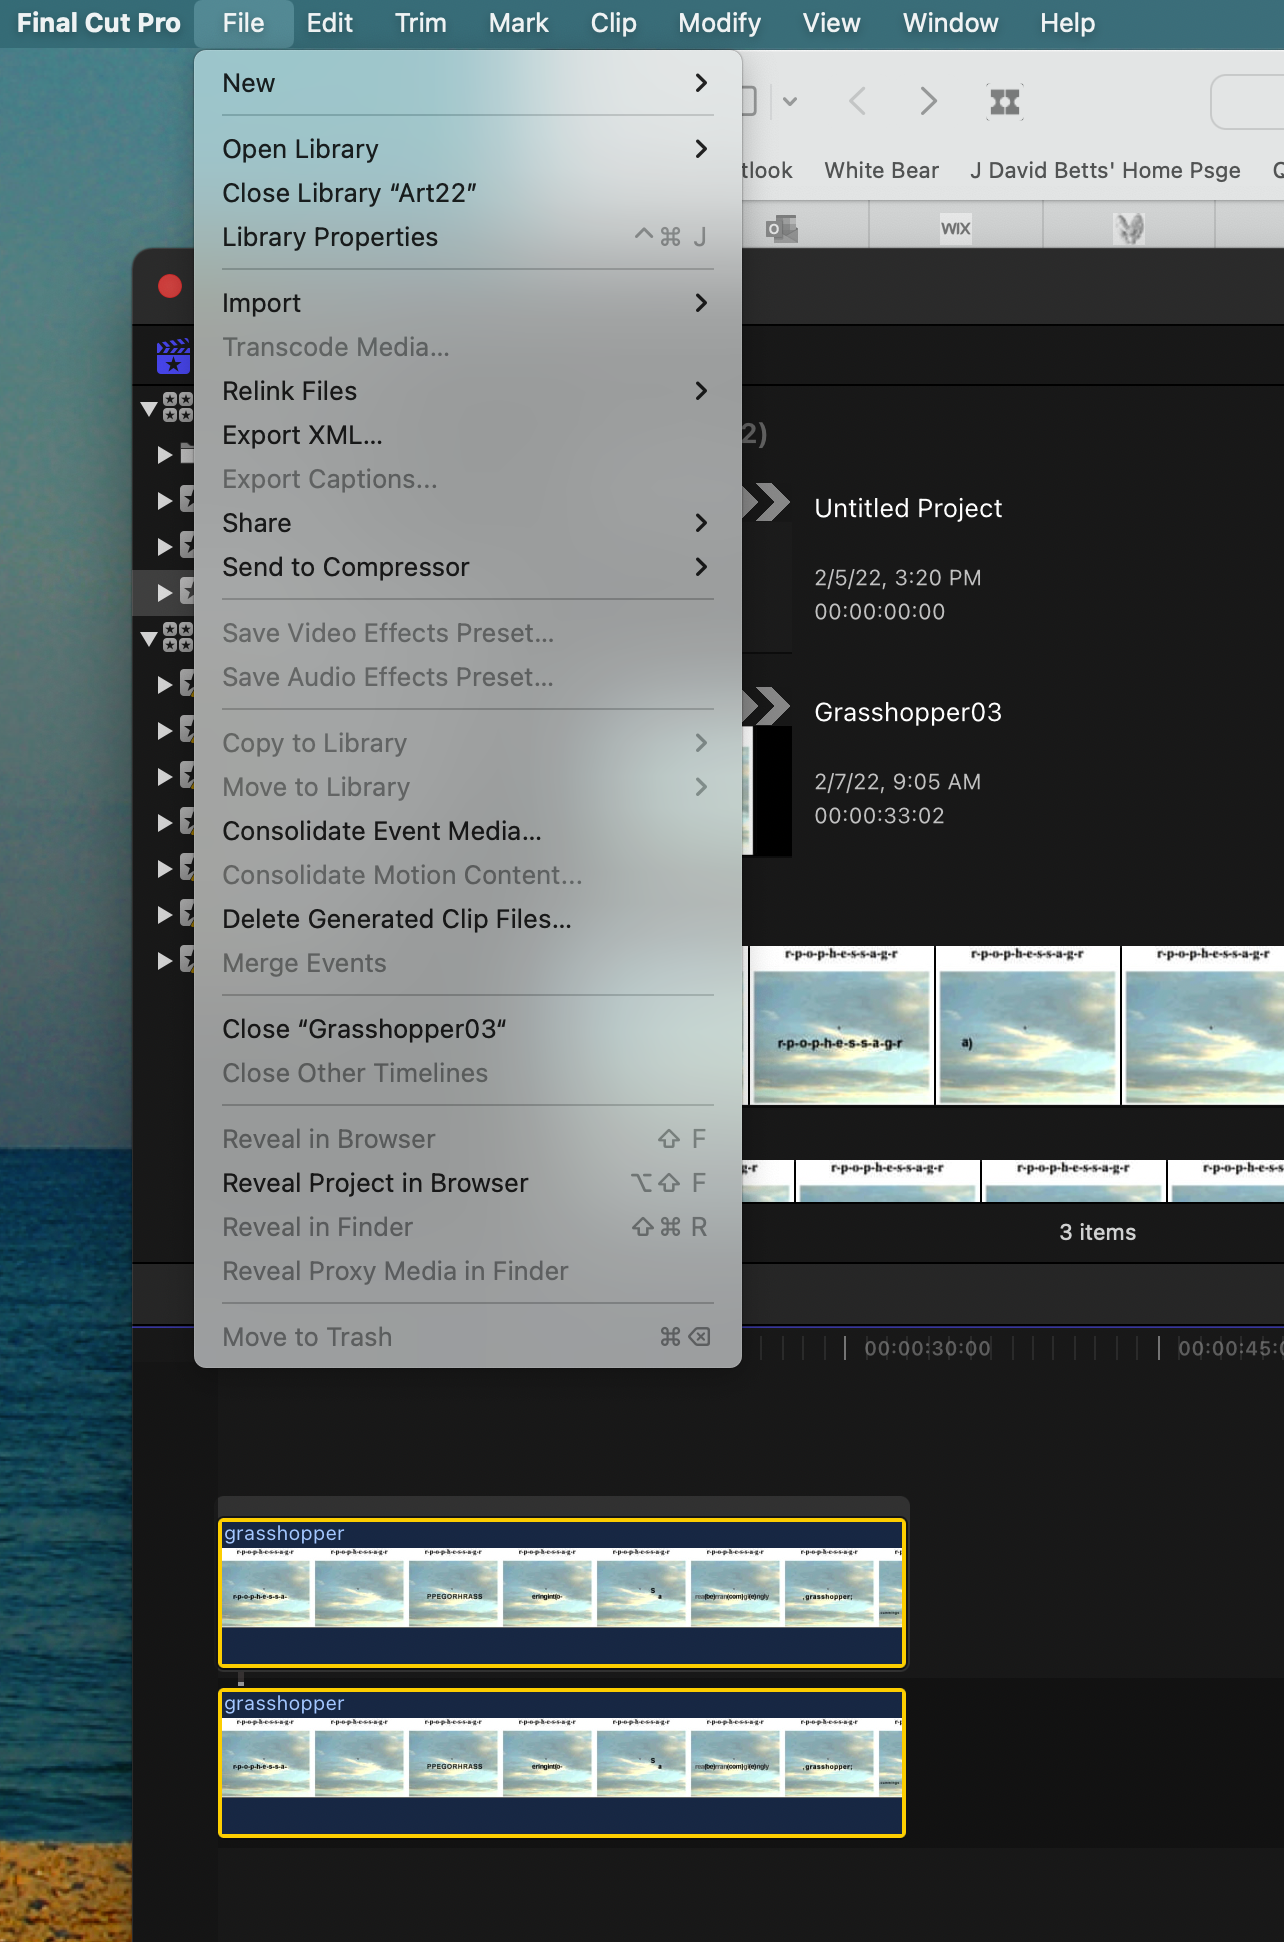Choose Consolidate Event Media…
The height and width of the screenshot is (1942, 1284).
click(x=467, y=831)
